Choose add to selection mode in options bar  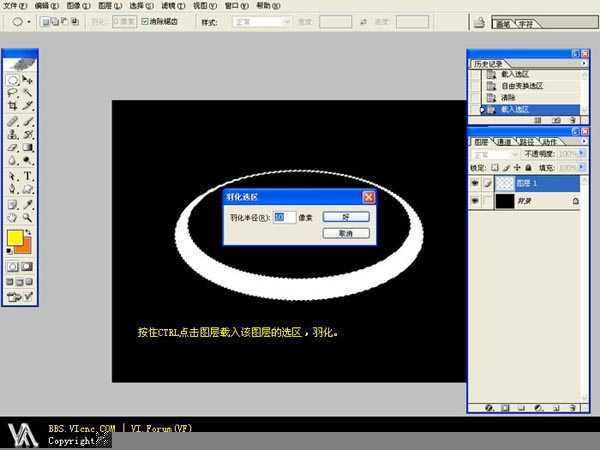point(55,21)
